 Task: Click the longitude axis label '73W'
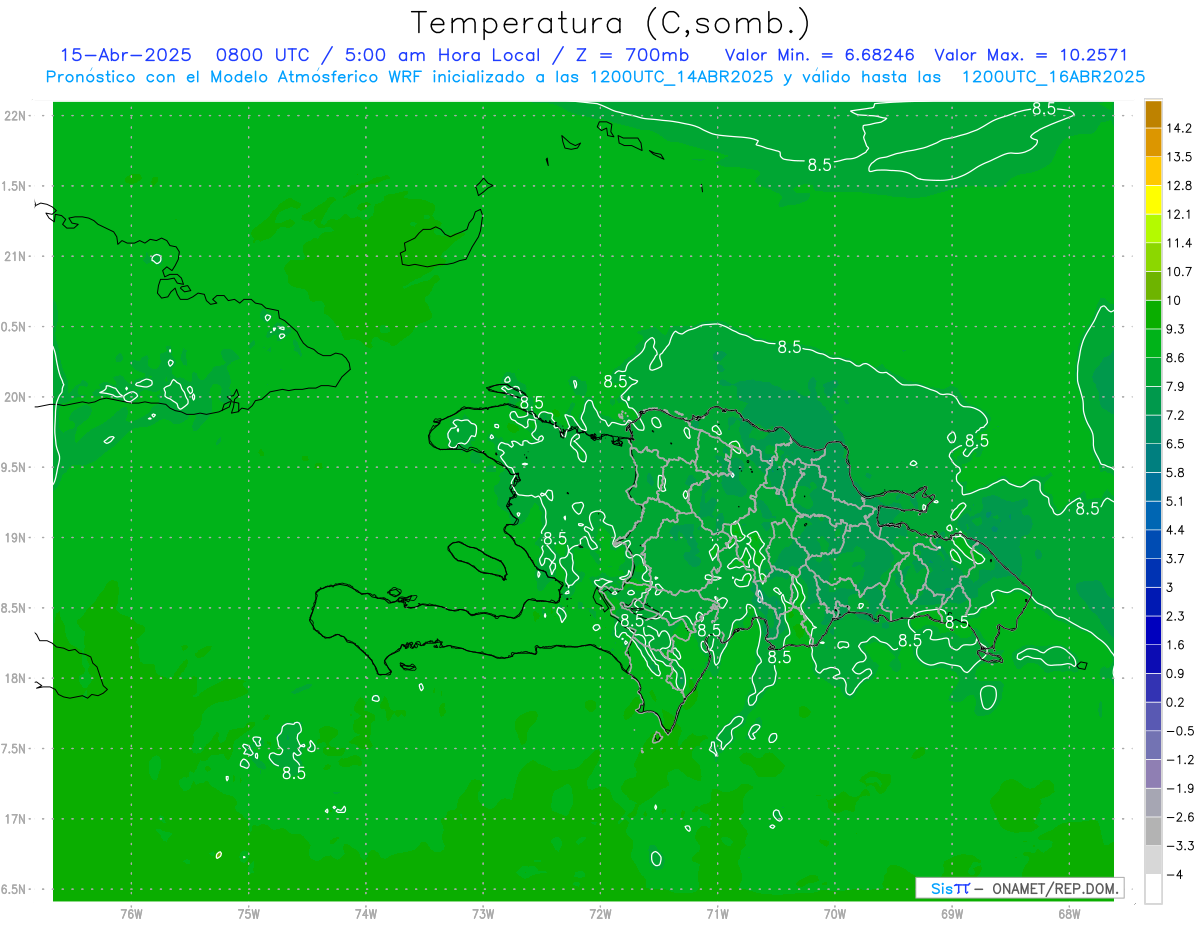pyautogui.click(x=483, y=914)
